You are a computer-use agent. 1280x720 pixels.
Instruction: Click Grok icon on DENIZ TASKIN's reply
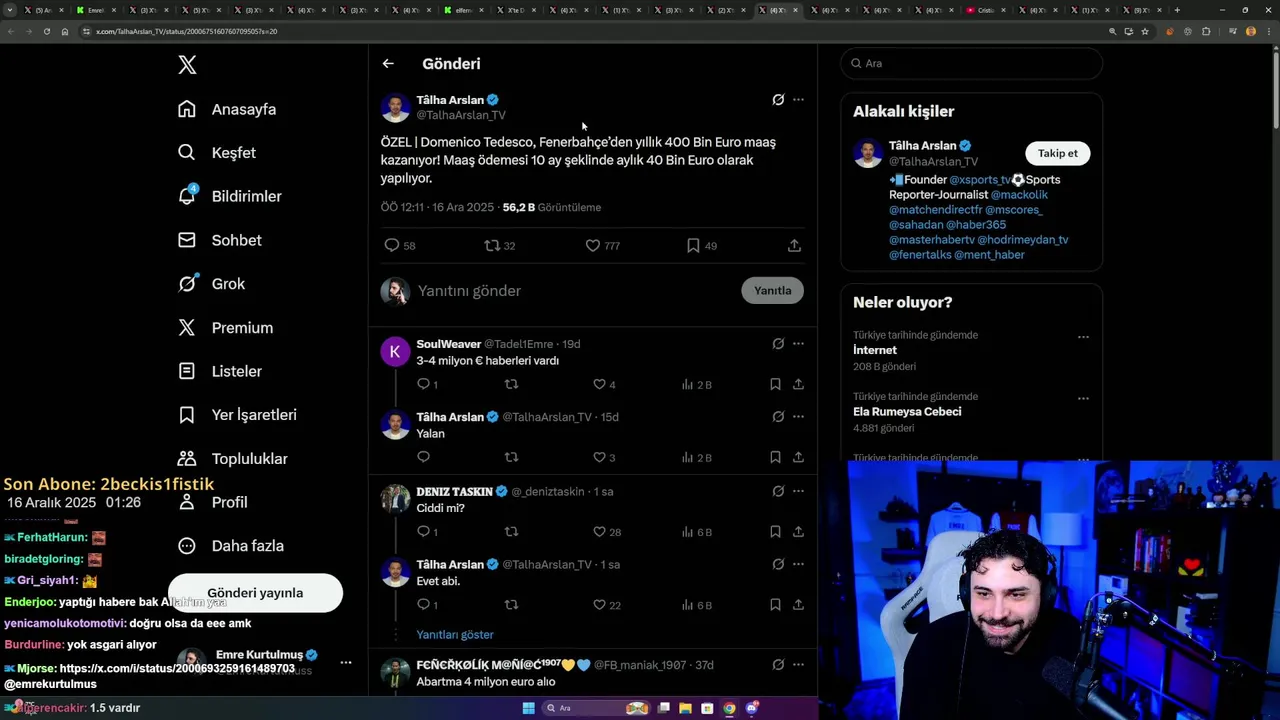point(778,491)
